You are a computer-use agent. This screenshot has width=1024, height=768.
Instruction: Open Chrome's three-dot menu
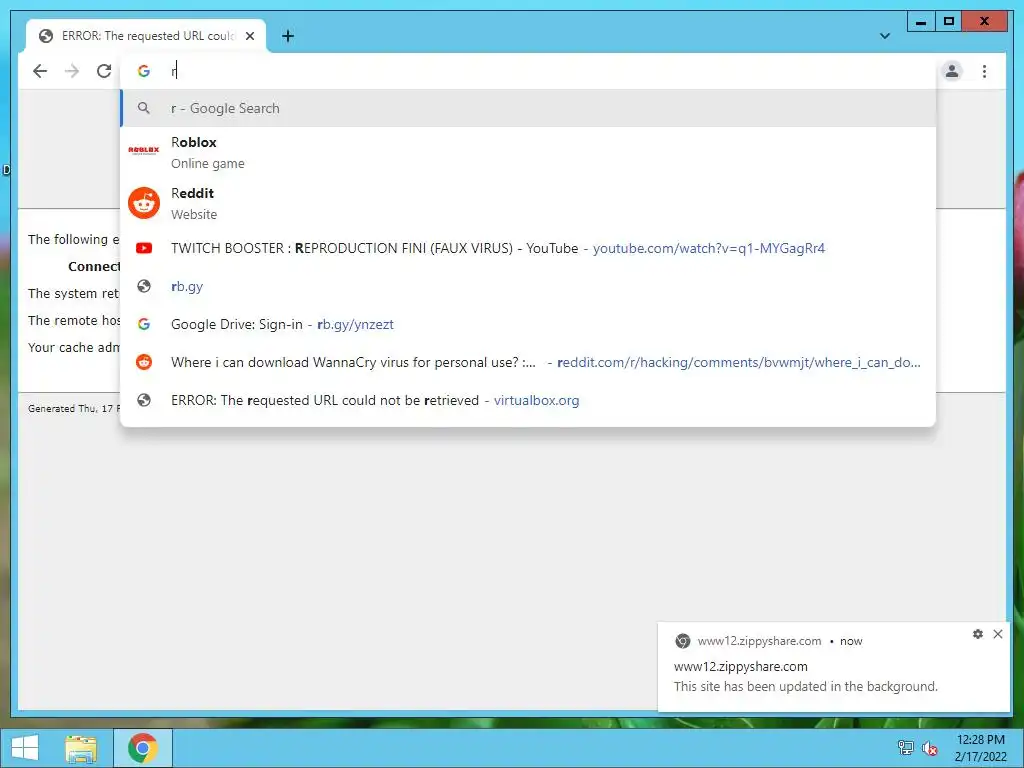984,71
